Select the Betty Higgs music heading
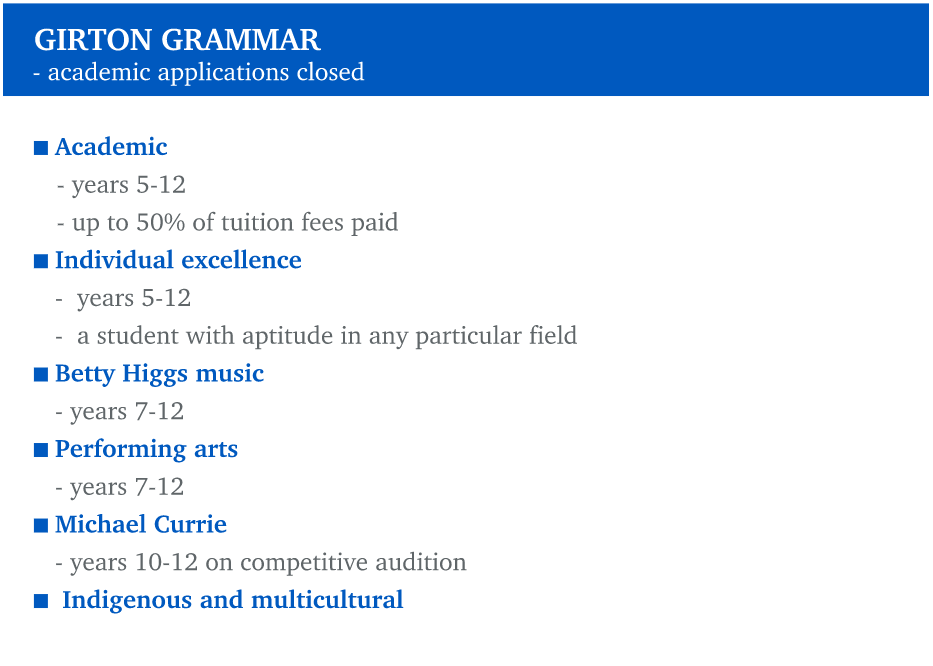Viewport: 933px width, 666px height. pos(159,374)
